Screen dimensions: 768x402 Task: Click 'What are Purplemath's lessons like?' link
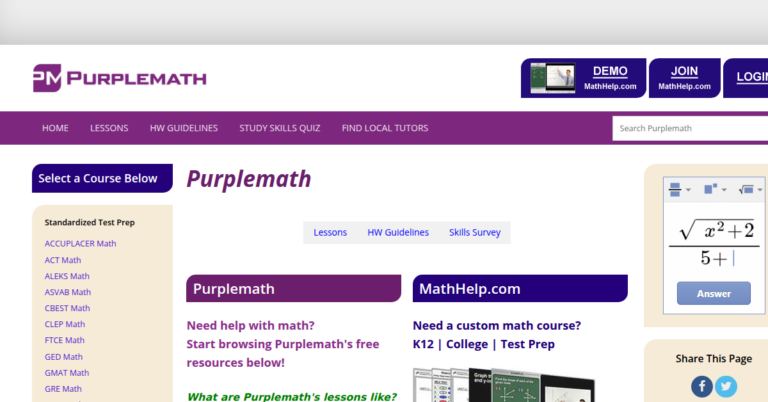(292, 397)
